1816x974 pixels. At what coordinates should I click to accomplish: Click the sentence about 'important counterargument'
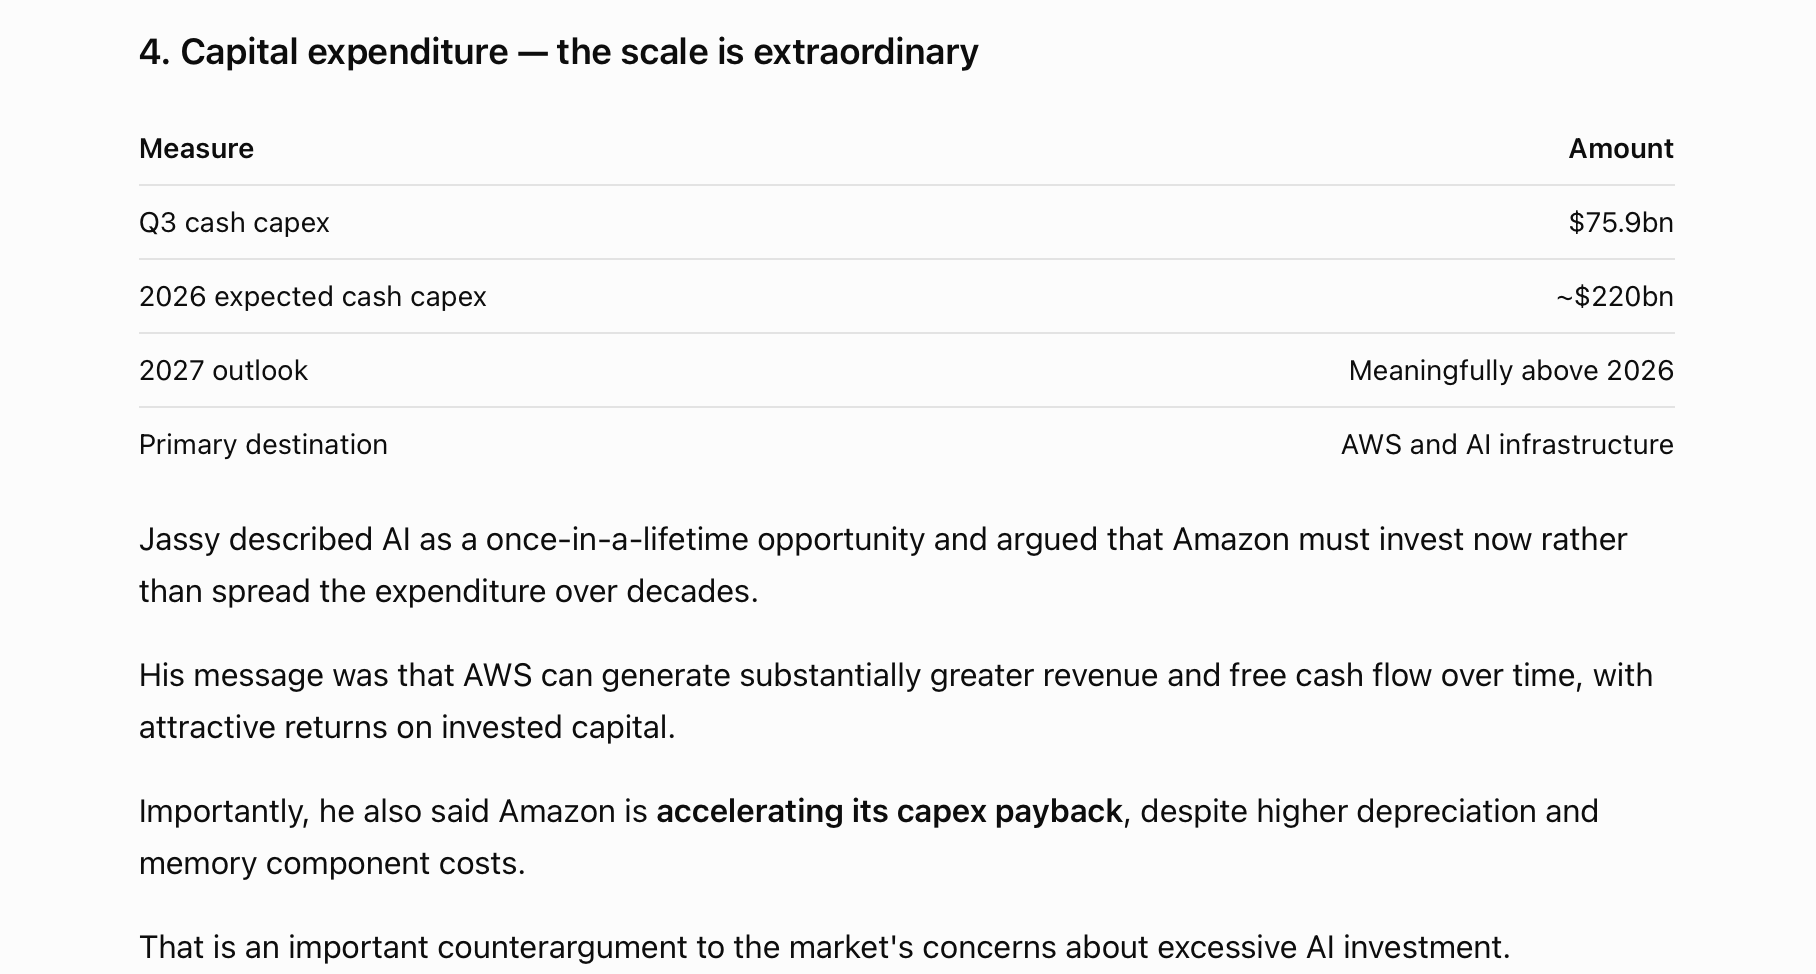[x=824, y=947]
